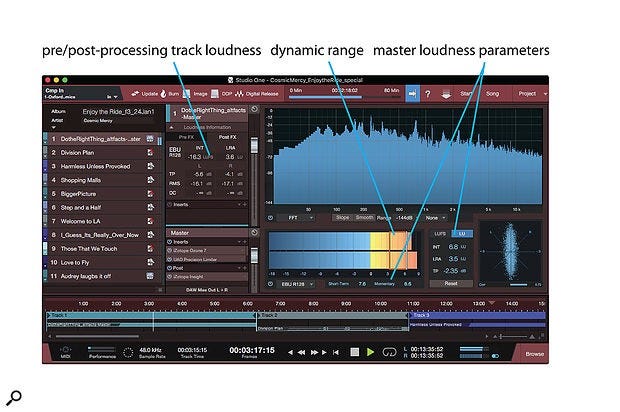Open the Browse panel button

[x=534, y=354]
